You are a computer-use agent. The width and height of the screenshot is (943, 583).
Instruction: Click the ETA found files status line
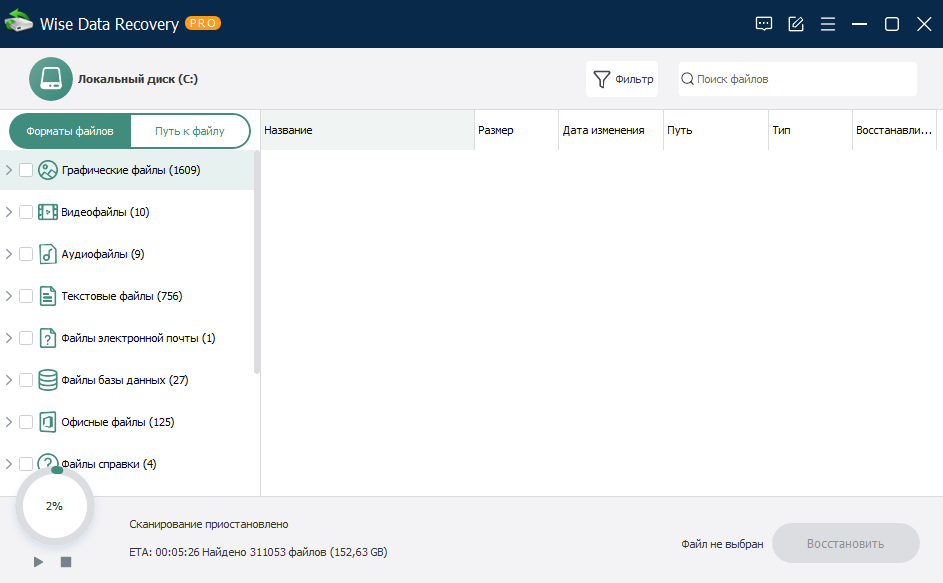(258, 552)
